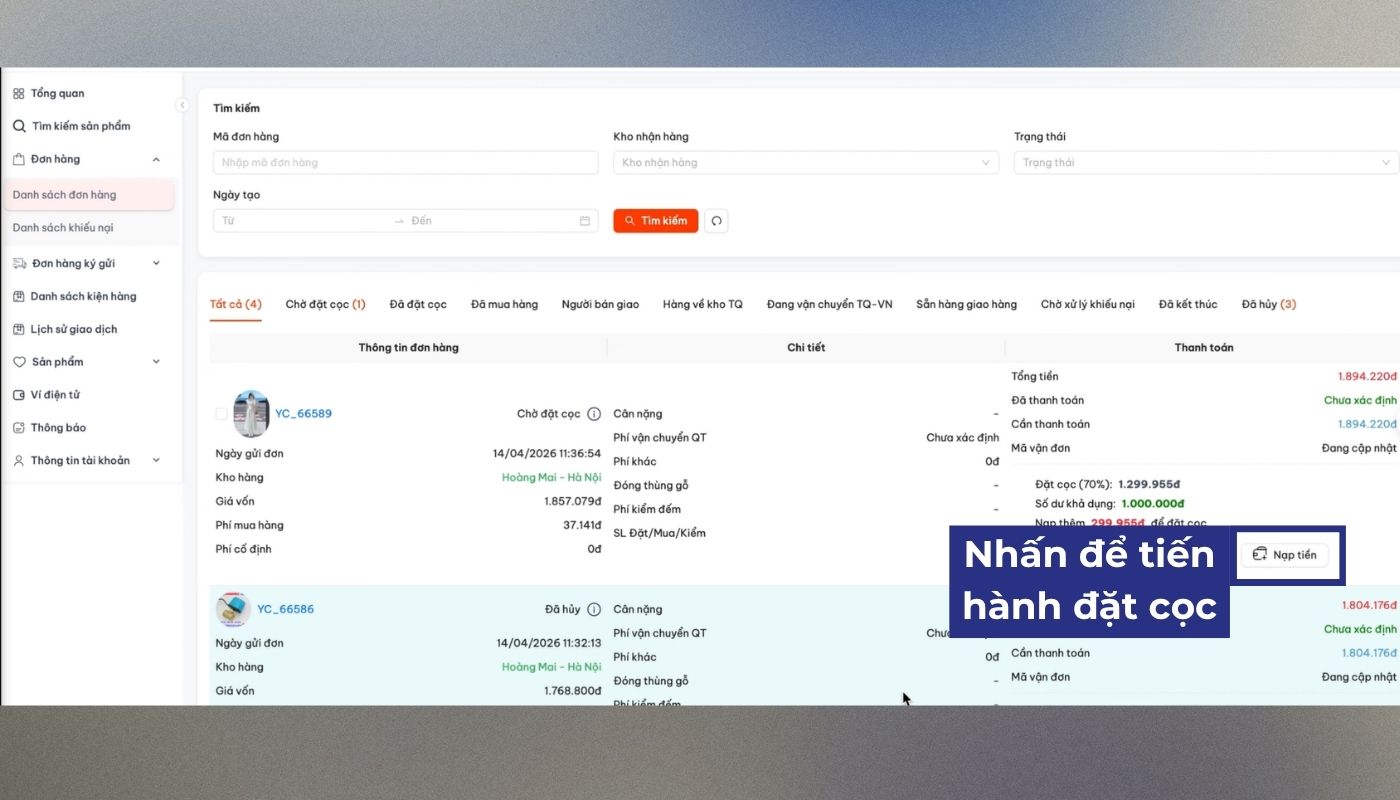The image size is (1400, 800).
Task: Click the calendar icon in Ngày tạo field
Action: pyautogui.click(x=585, y=220)
